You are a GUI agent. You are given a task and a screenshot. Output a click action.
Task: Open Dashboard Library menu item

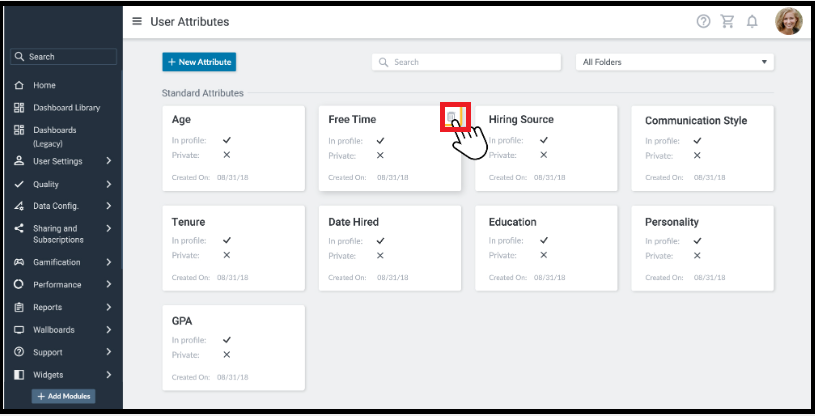(67, 108)
